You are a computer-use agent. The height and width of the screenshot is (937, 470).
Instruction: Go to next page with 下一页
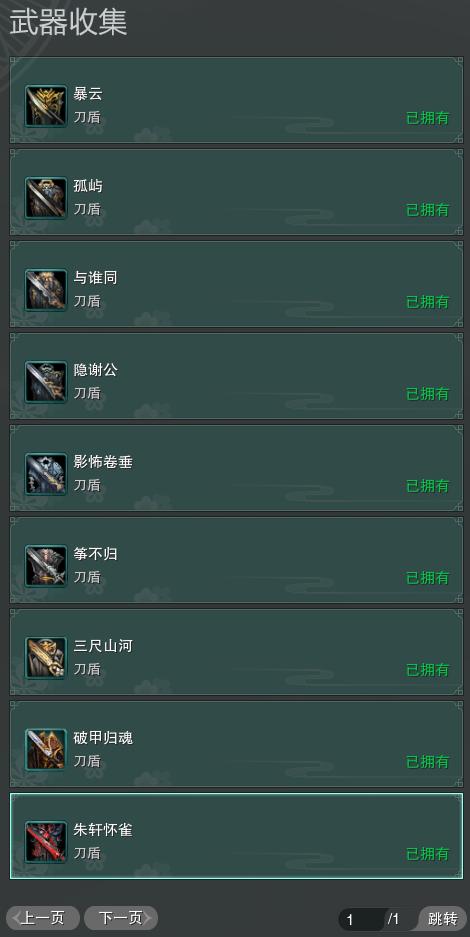tap(121, 918)
